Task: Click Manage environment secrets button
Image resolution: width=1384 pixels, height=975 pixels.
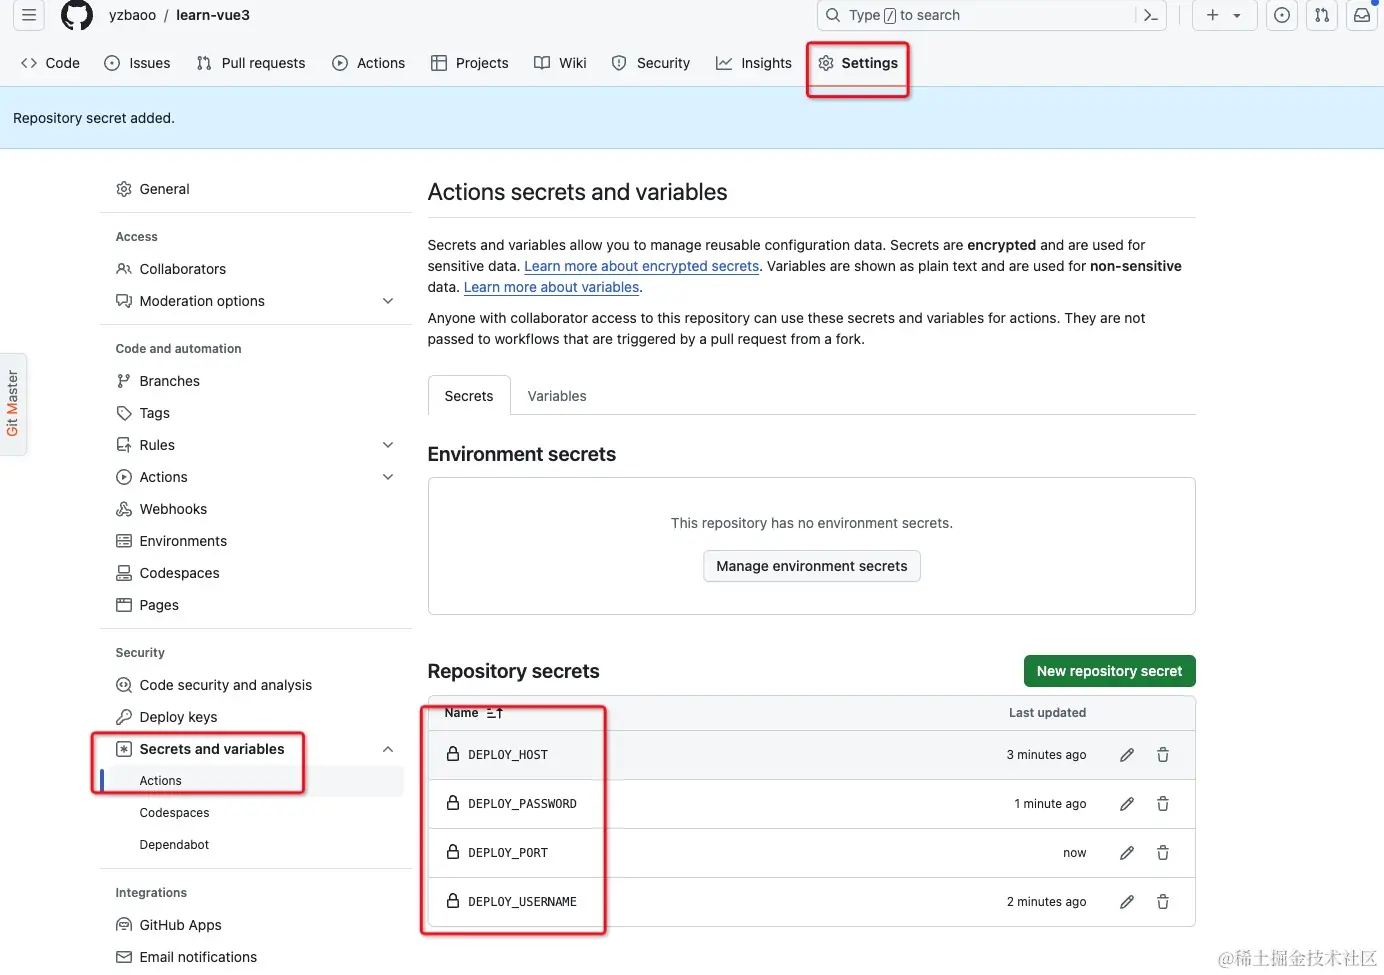Action: 811,566
